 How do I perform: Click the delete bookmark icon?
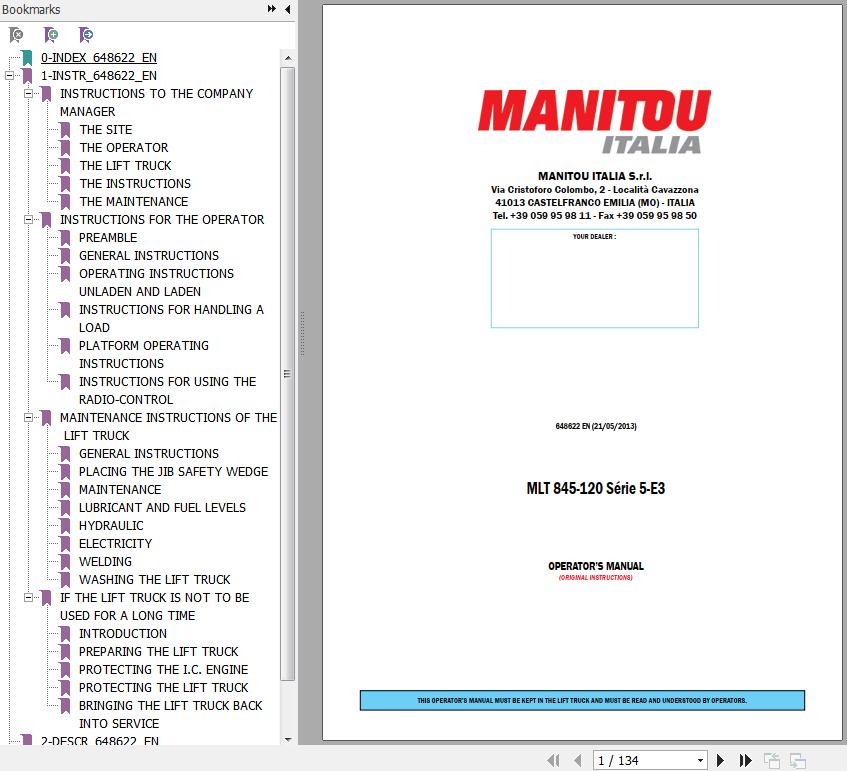(x=17, y=35)
